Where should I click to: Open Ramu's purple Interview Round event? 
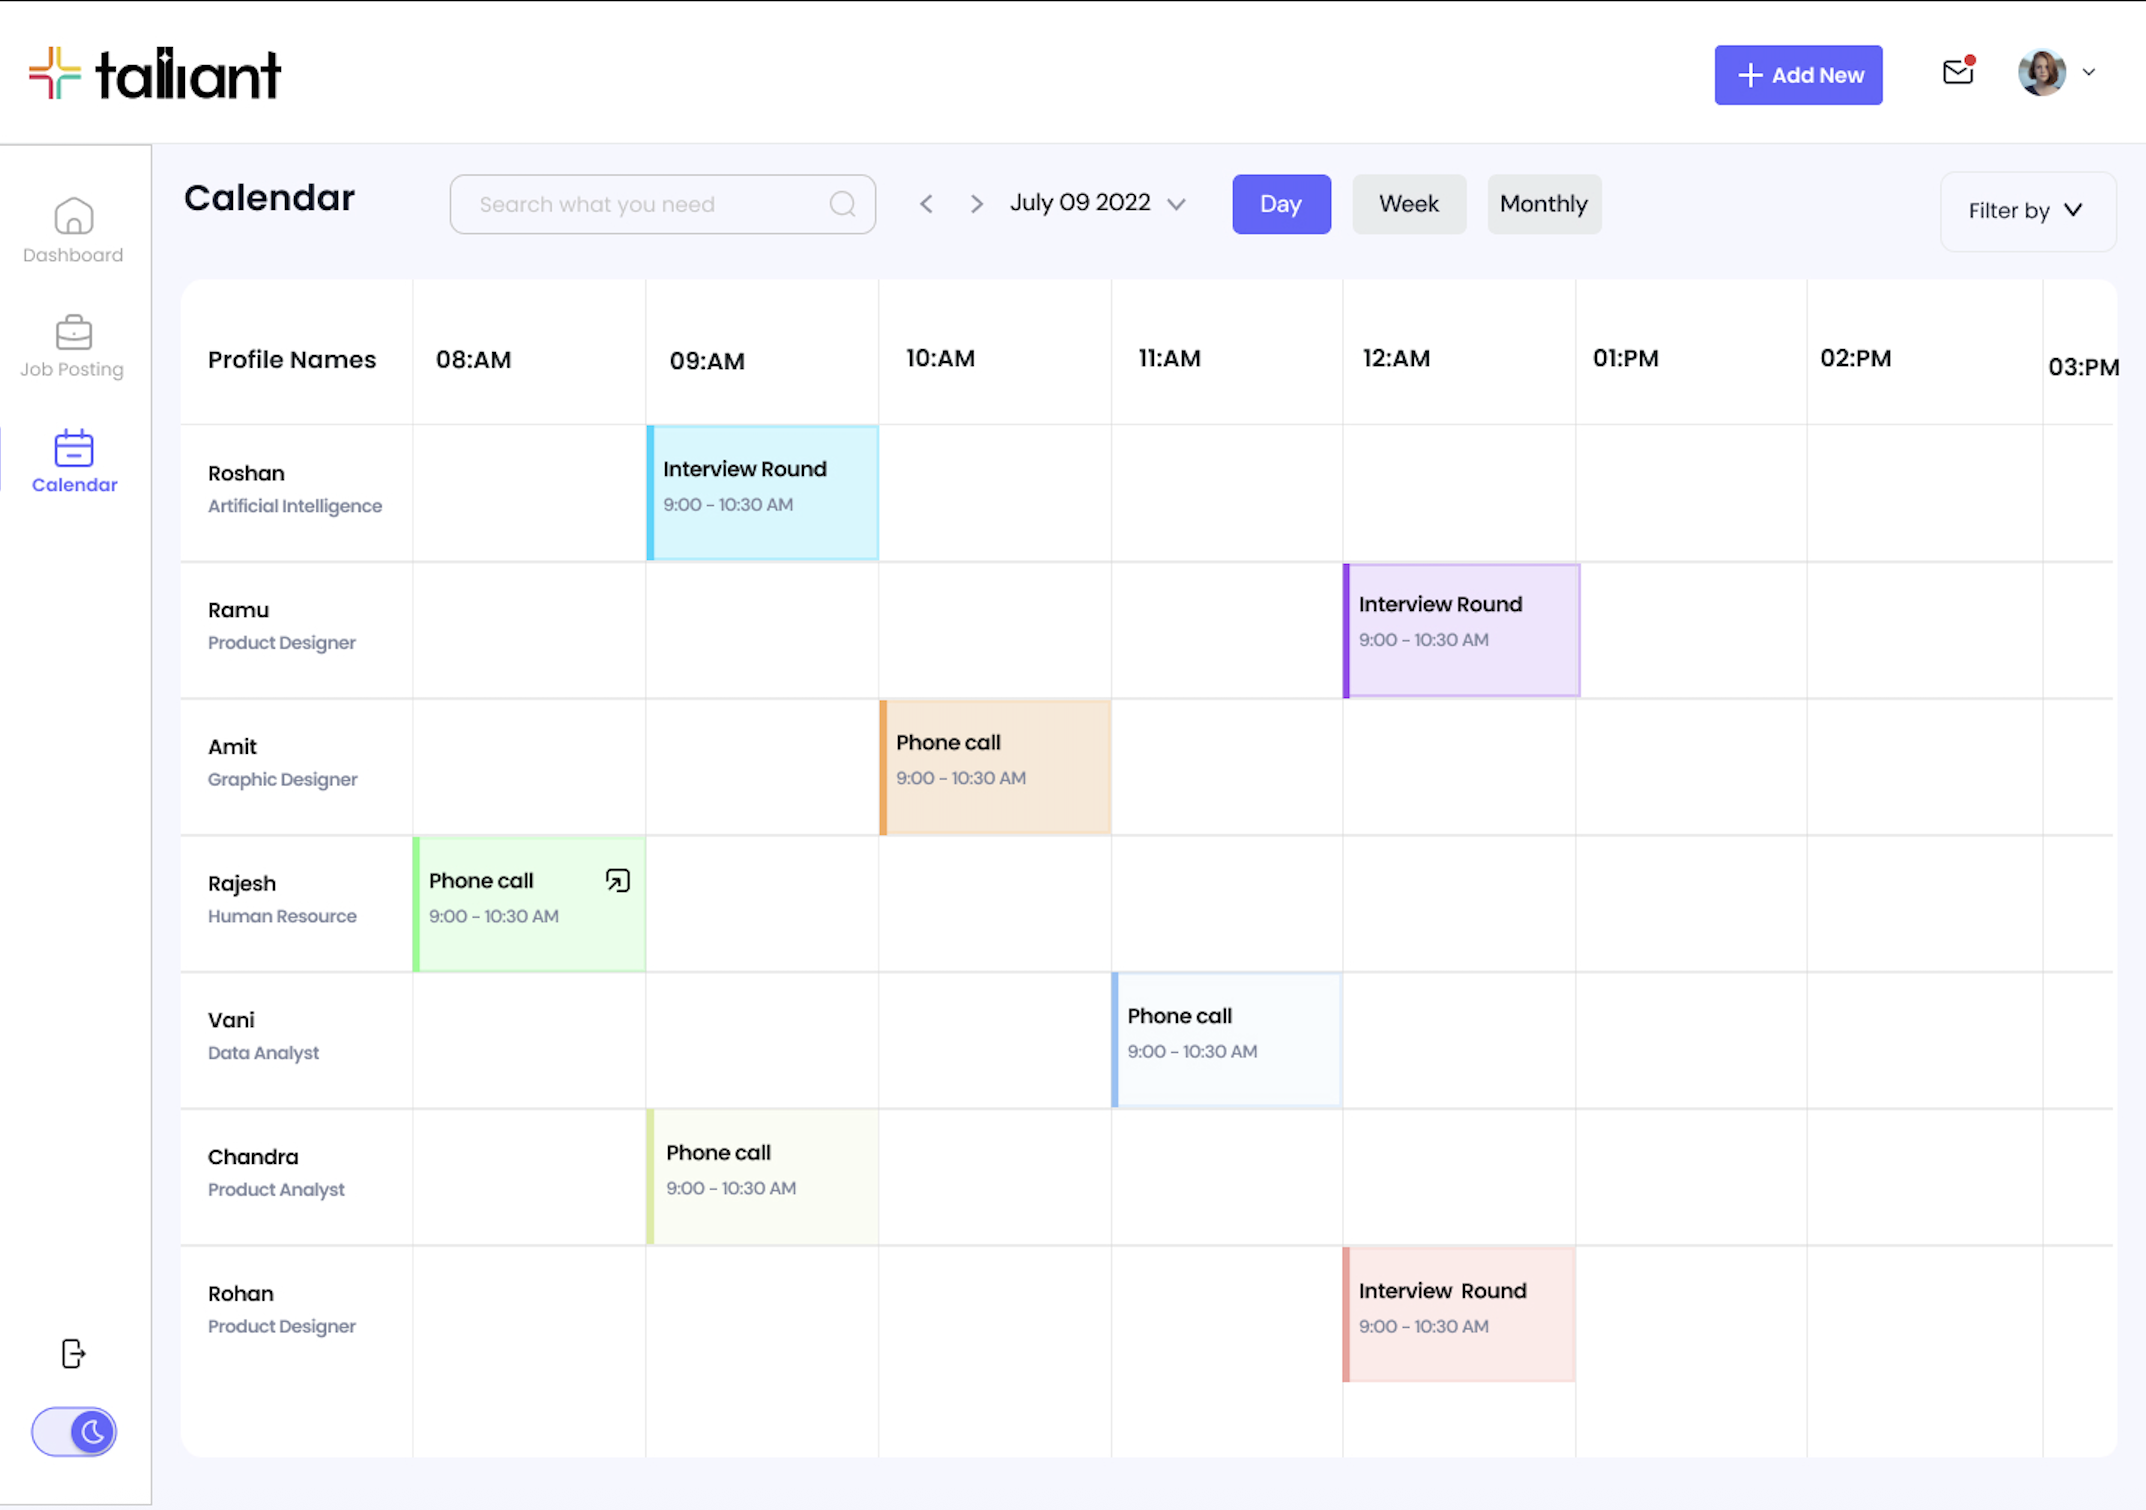pos(1460,630)
